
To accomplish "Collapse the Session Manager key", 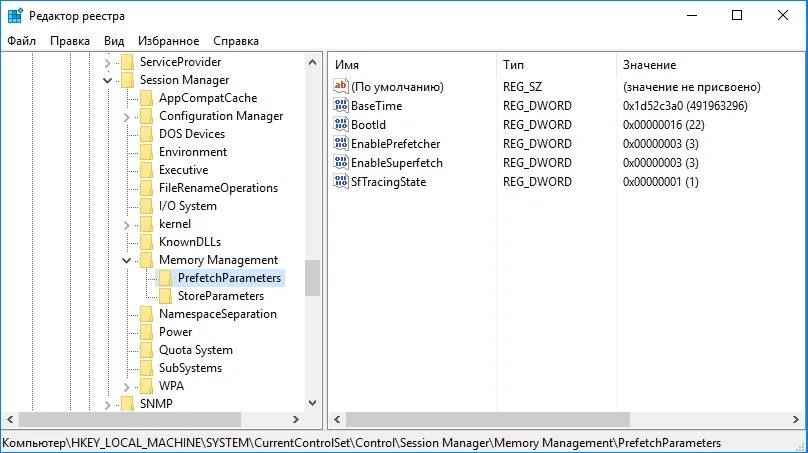I will (x=107, y=80).
